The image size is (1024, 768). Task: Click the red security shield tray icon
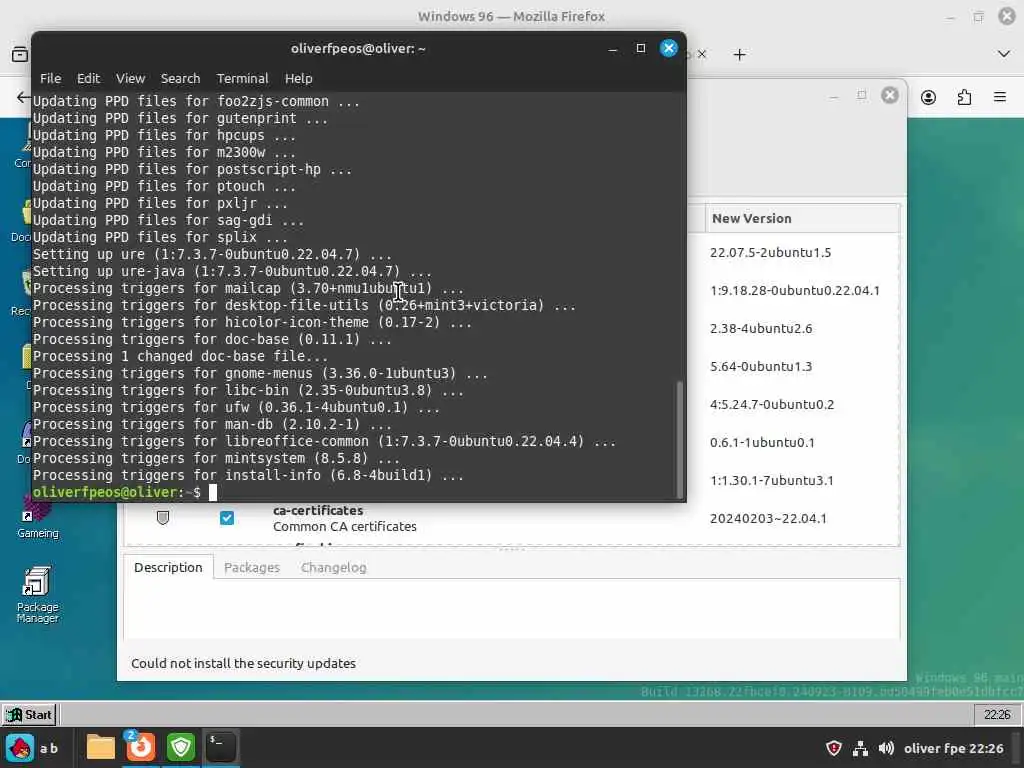[x=834, y=748]
